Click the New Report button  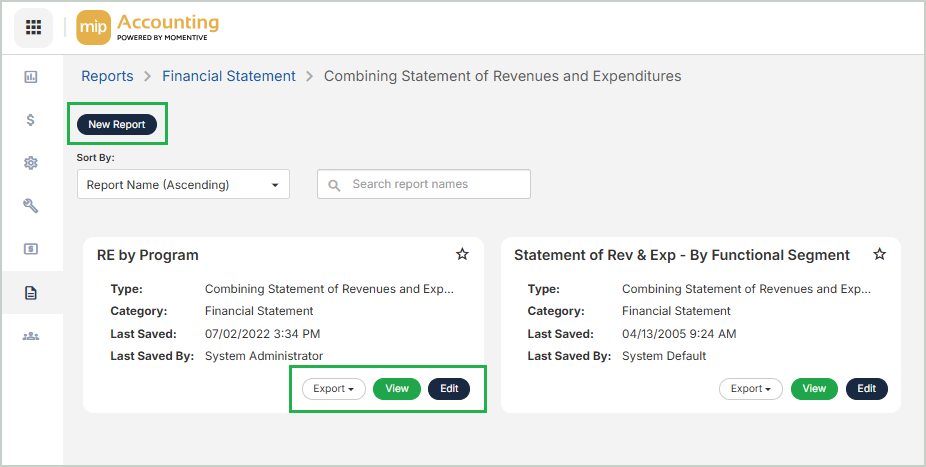117,125
